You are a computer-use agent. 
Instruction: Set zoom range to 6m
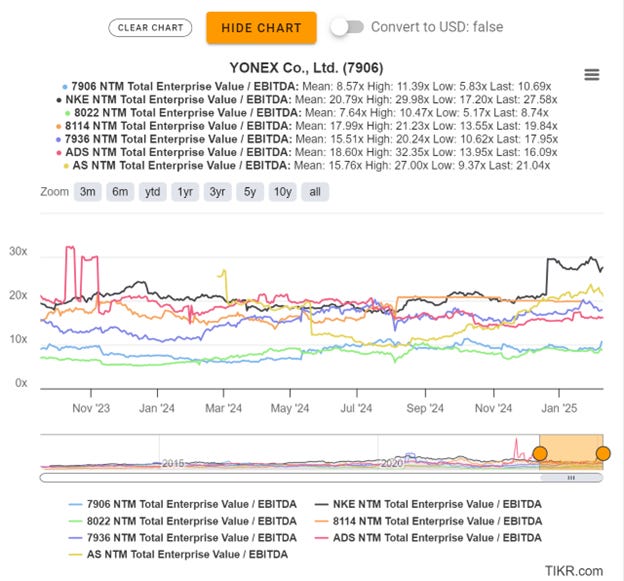point(120,192)
